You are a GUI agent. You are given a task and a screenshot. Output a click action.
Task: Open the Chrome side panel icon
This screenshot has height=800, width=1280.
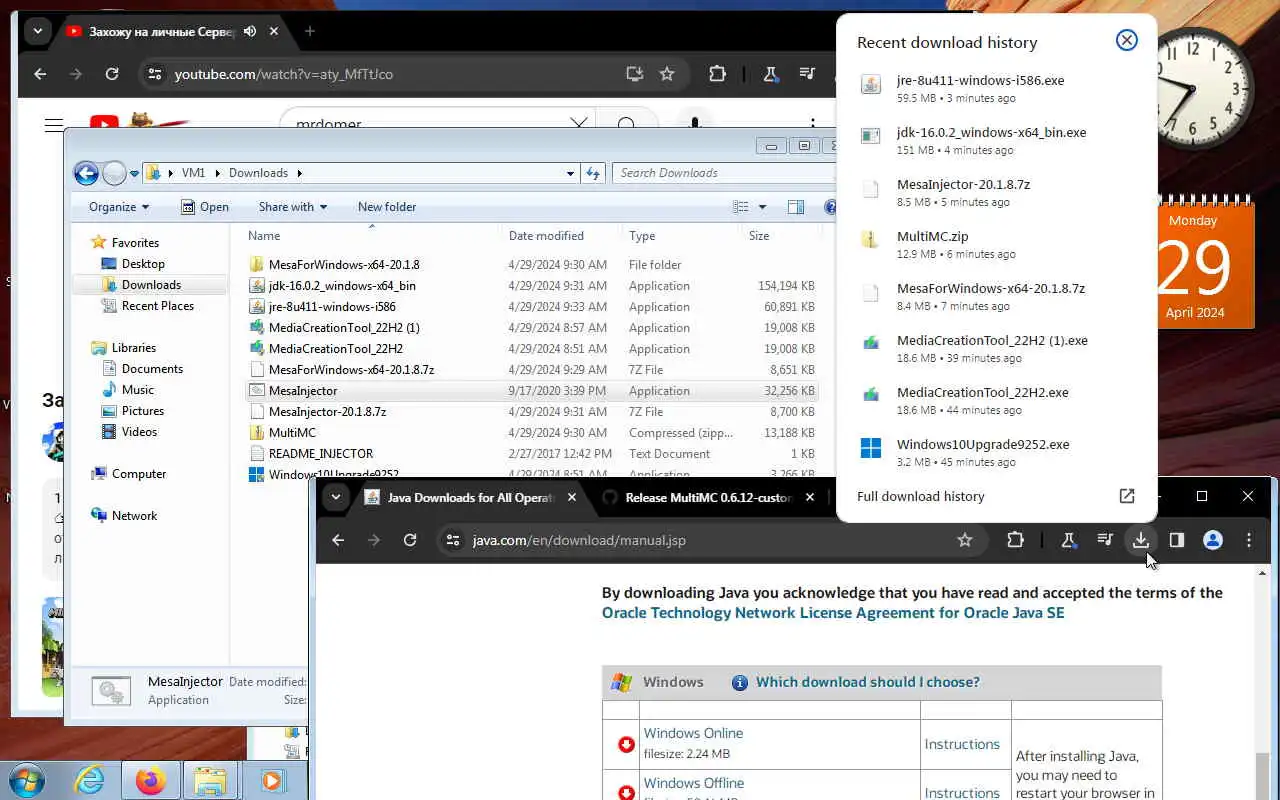[x=1177, y=540]
